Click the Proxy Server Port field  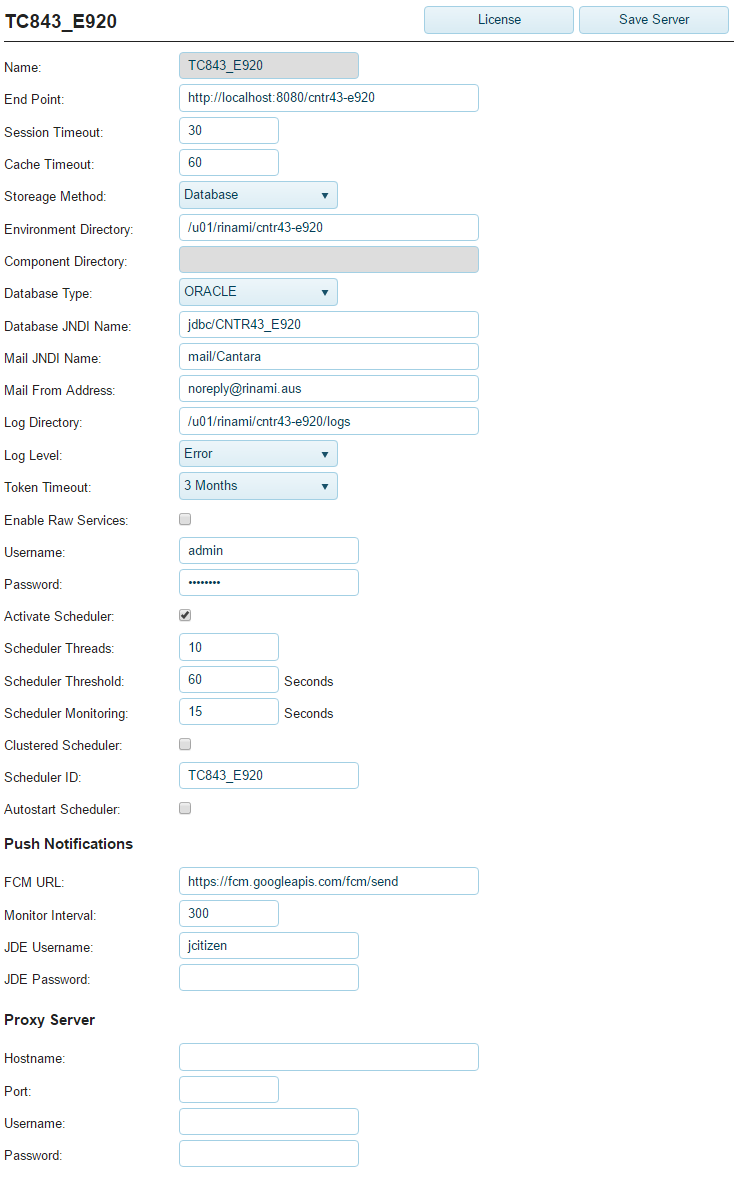(228, 1089)
